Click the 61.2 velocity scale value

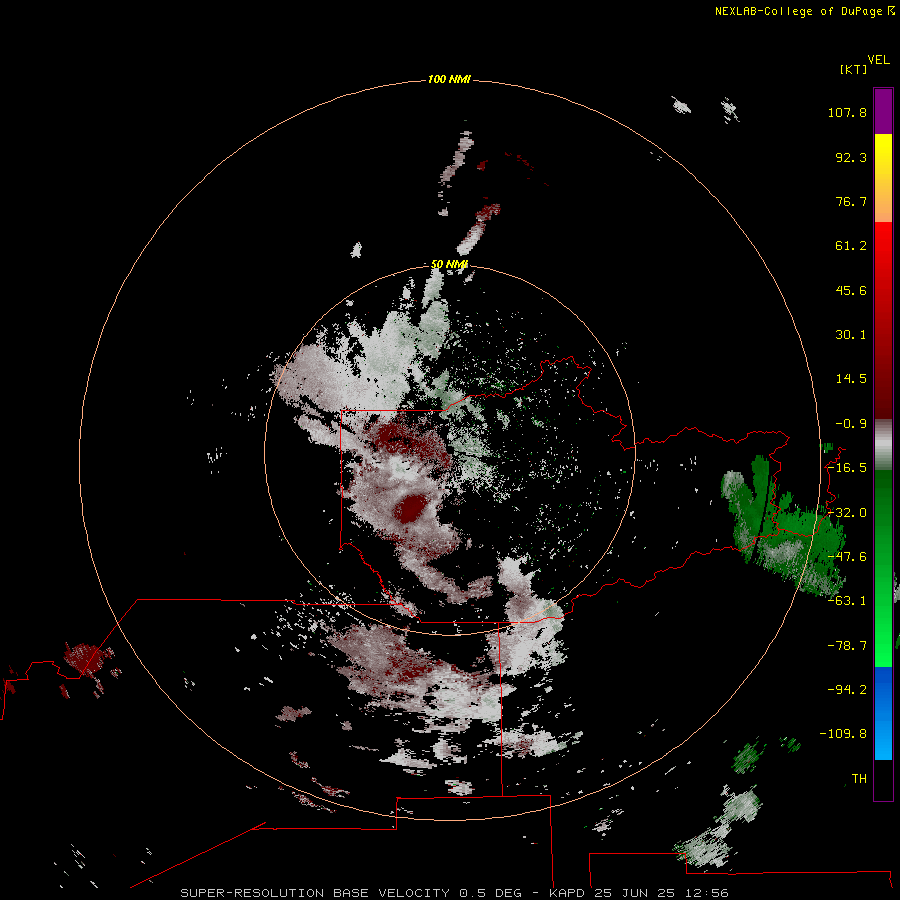coord(851,246)
